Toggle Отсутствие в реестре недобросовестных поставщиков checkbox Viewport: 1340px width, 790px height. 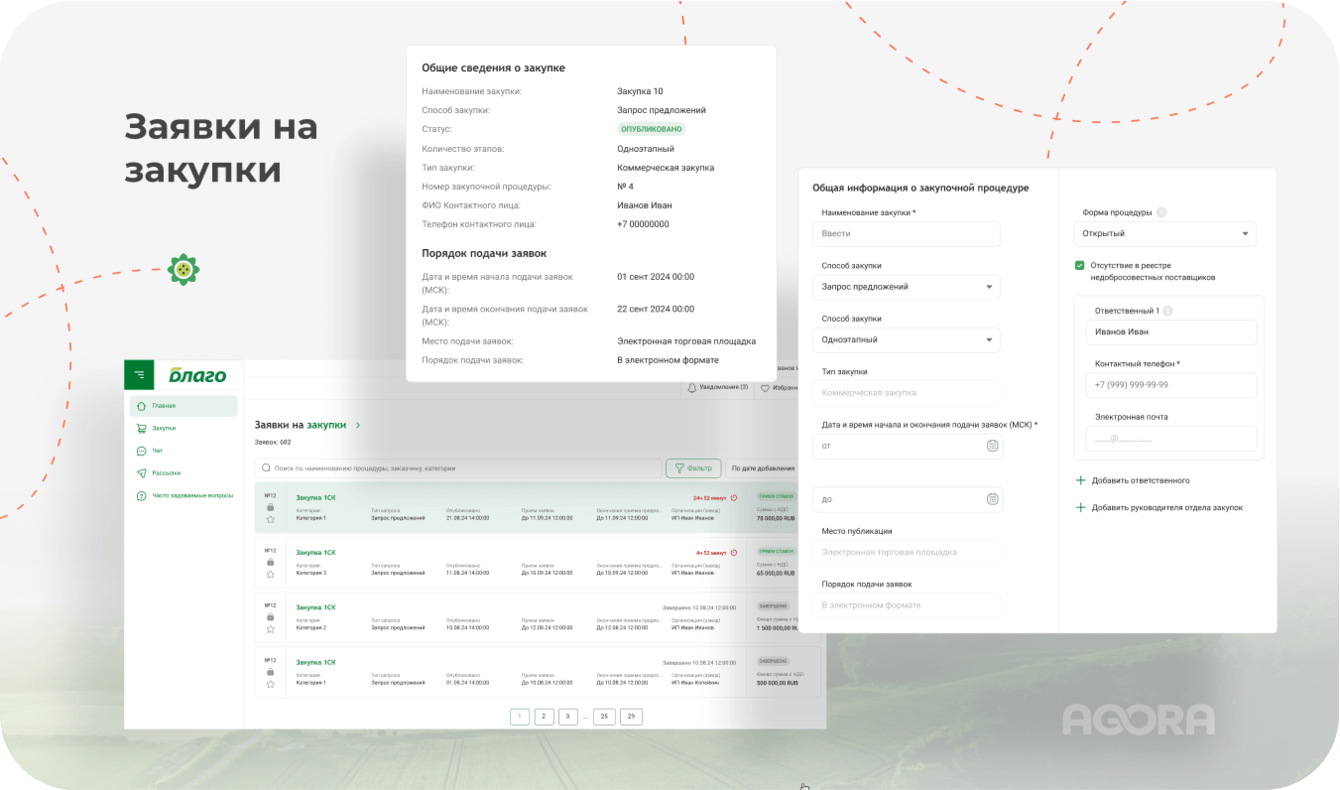pyautogui.click(x=1080, y=265)
